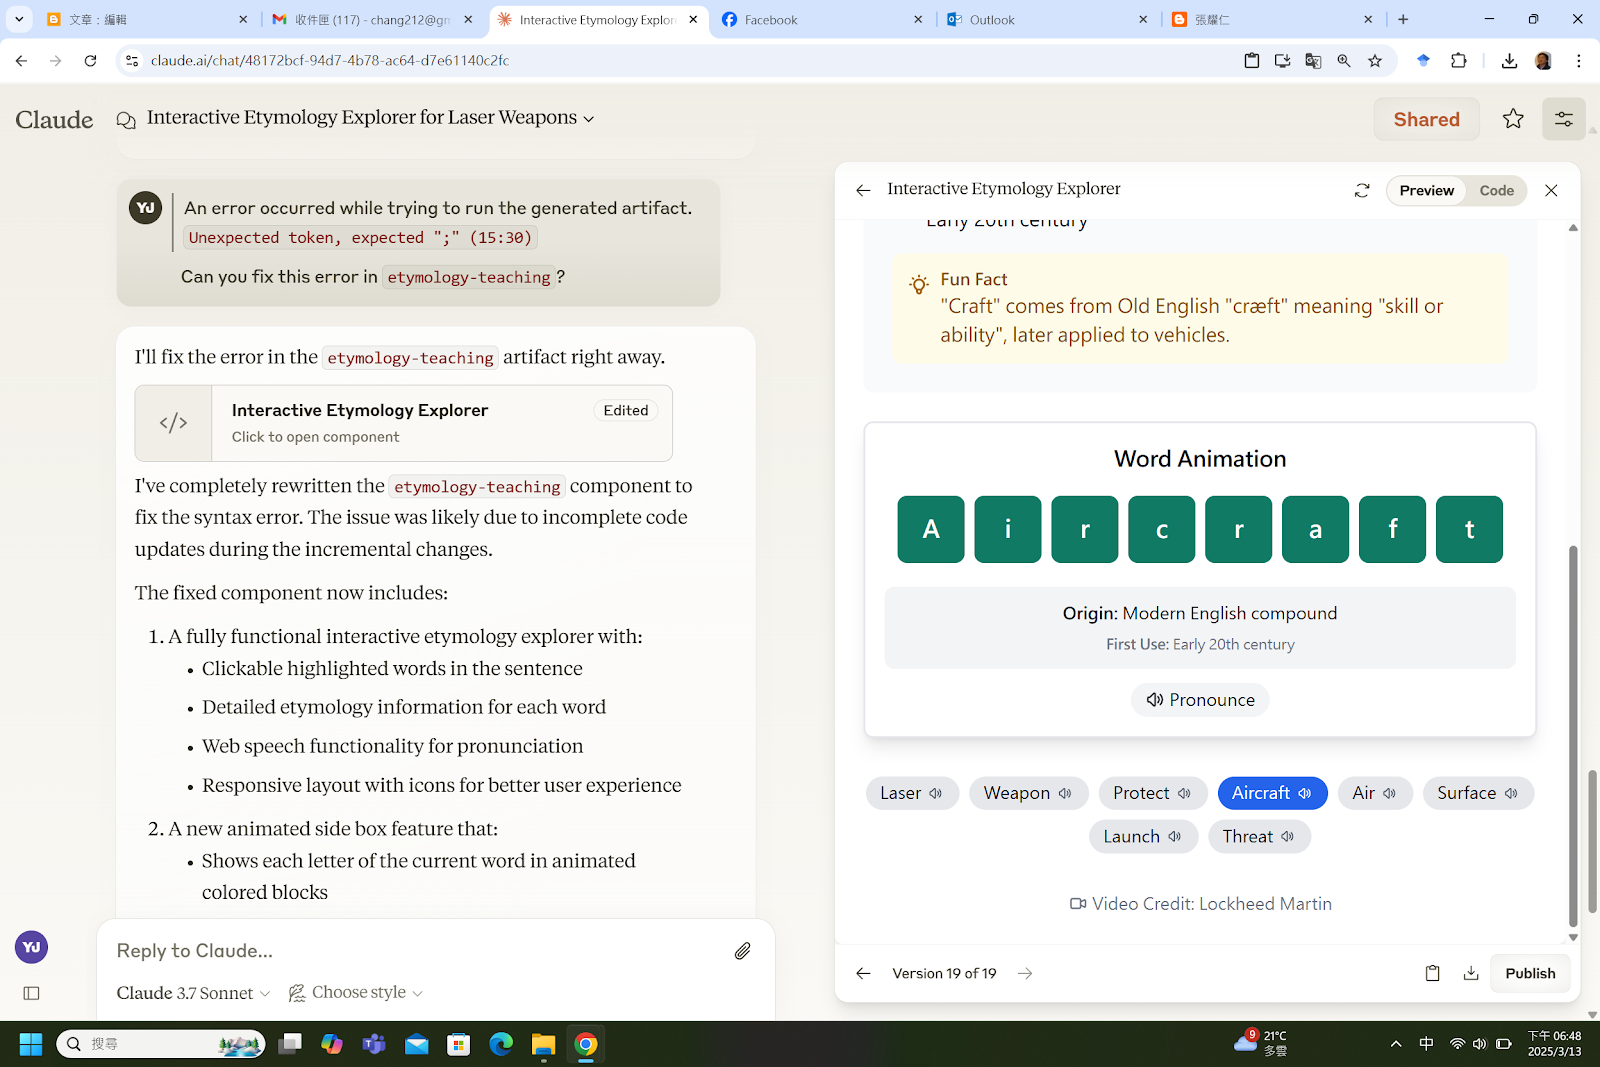
Task: Open the browser tab search dropdown
Action: coord(19,19)
